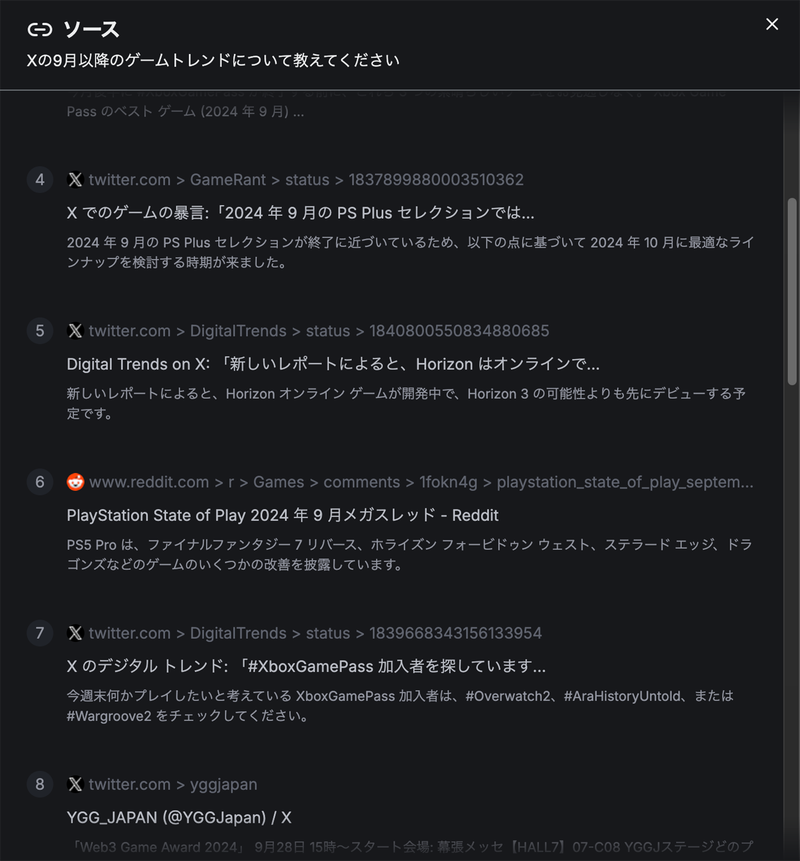Click the twitter.com yggjapan URL

tap(172, 784)
